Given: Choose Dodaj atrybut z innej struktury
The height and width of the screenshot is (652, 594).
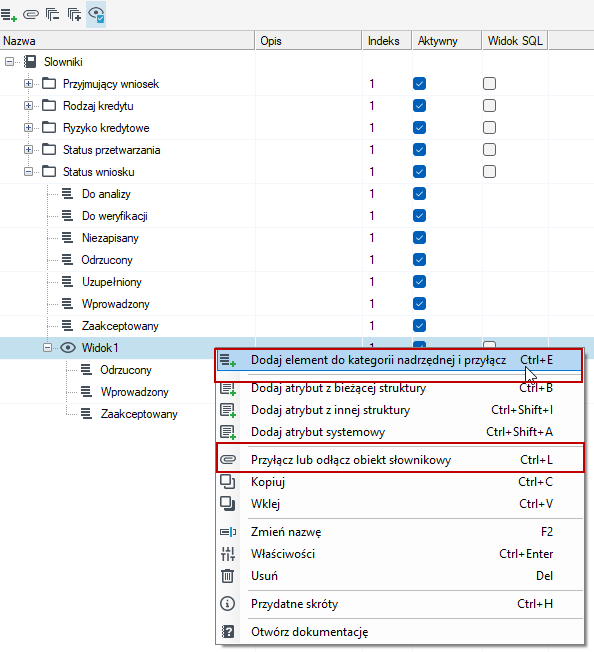Looking at the screenshot, I should [399, 410].
